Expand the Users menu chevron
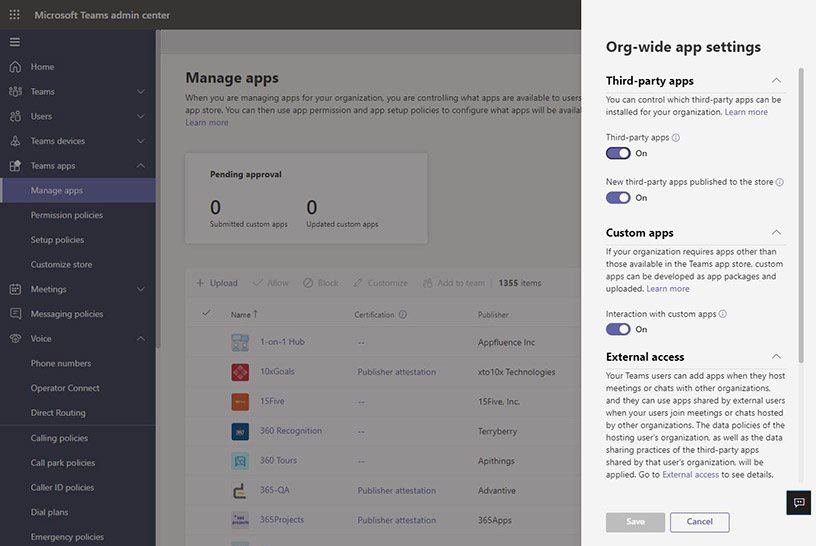The width and height of the screenshot is (816, 546). (x=141, y=116)
